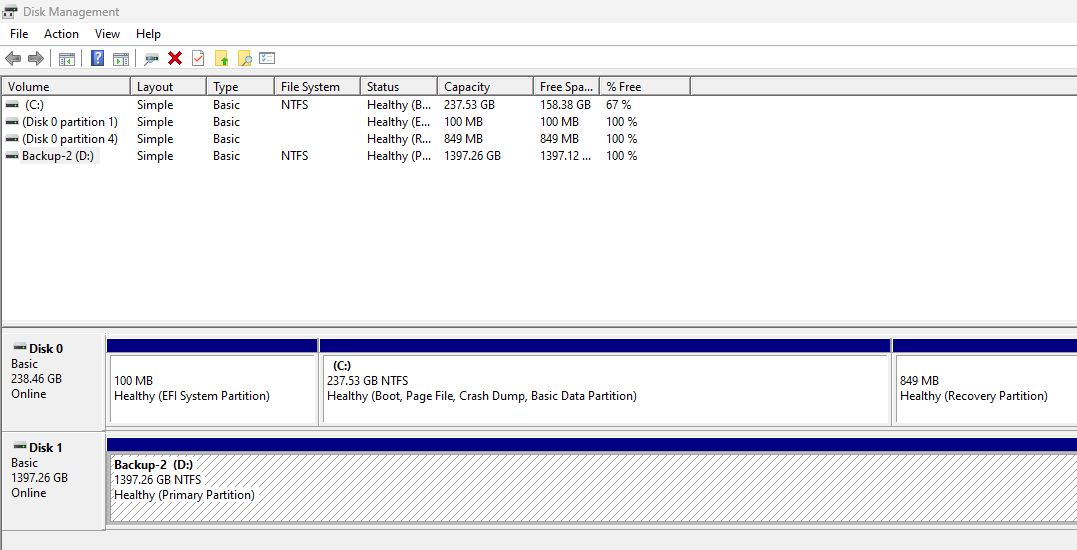Click drive icon beside (Disk 0 partition 4)

(12, 139)
